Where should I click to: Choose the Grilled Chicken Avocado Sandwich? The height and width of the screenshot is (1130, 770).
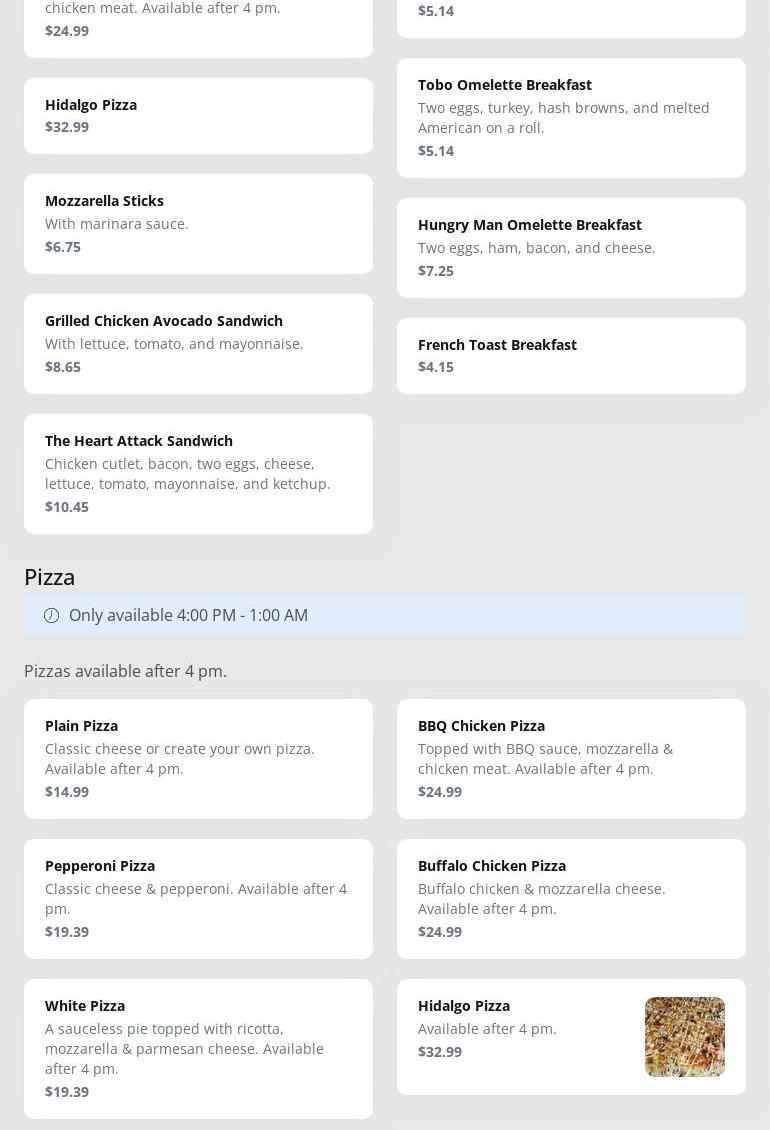198,343
